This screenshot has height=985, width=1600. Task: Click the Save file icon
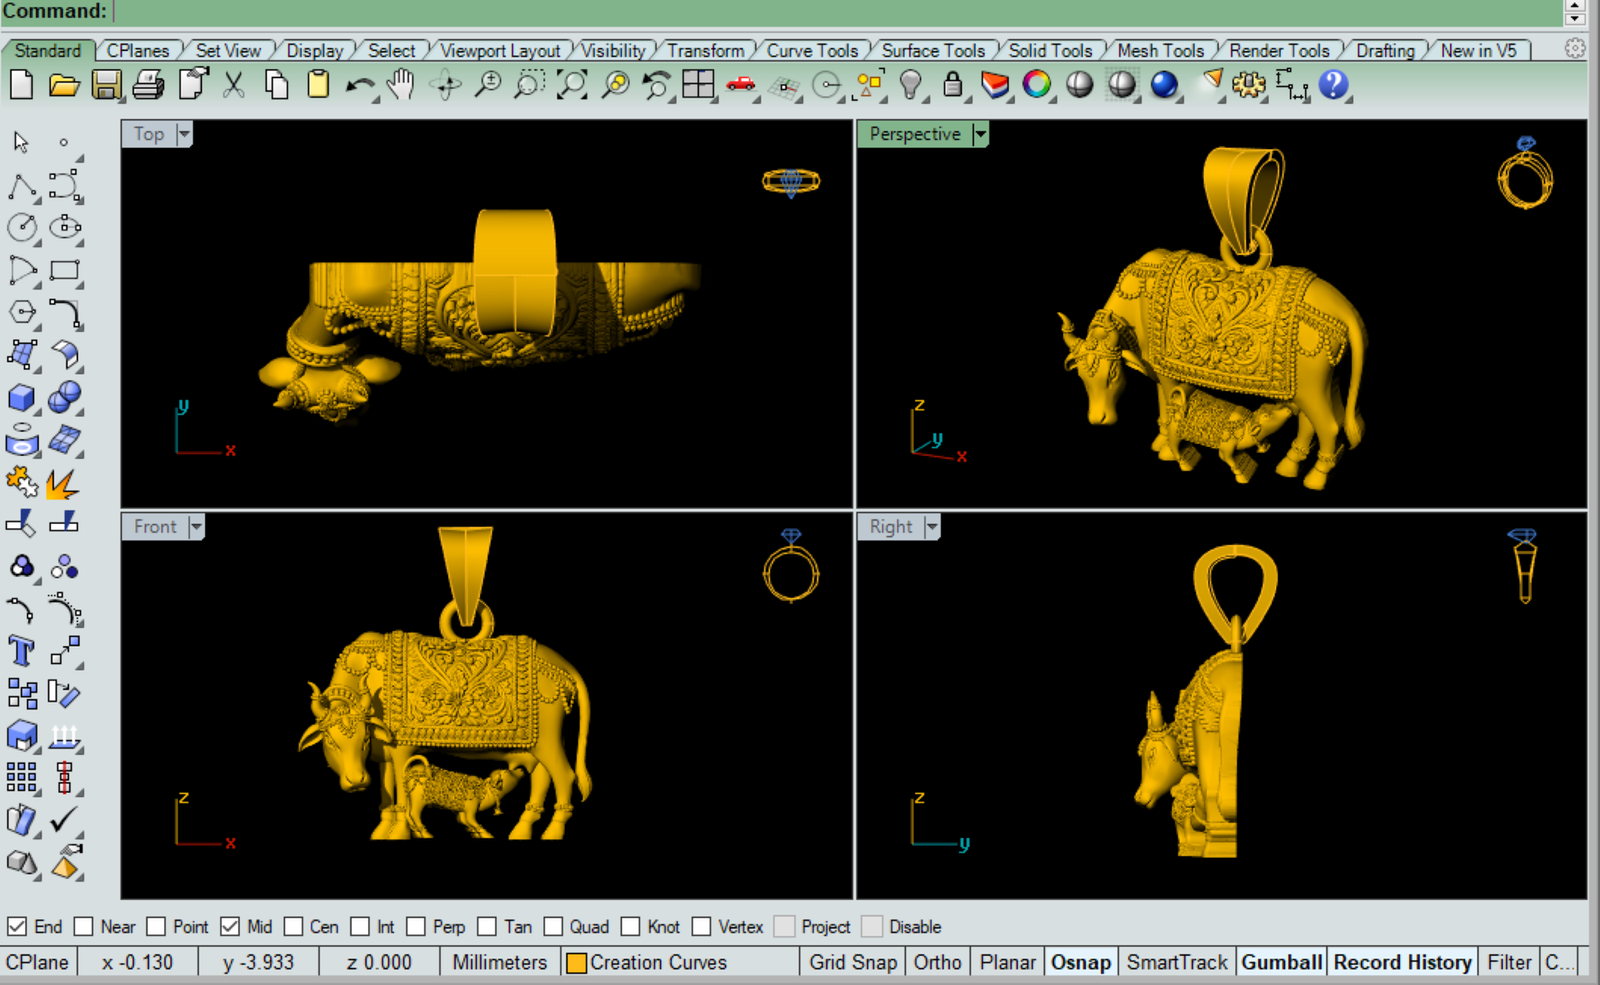[x=106, y=85]
